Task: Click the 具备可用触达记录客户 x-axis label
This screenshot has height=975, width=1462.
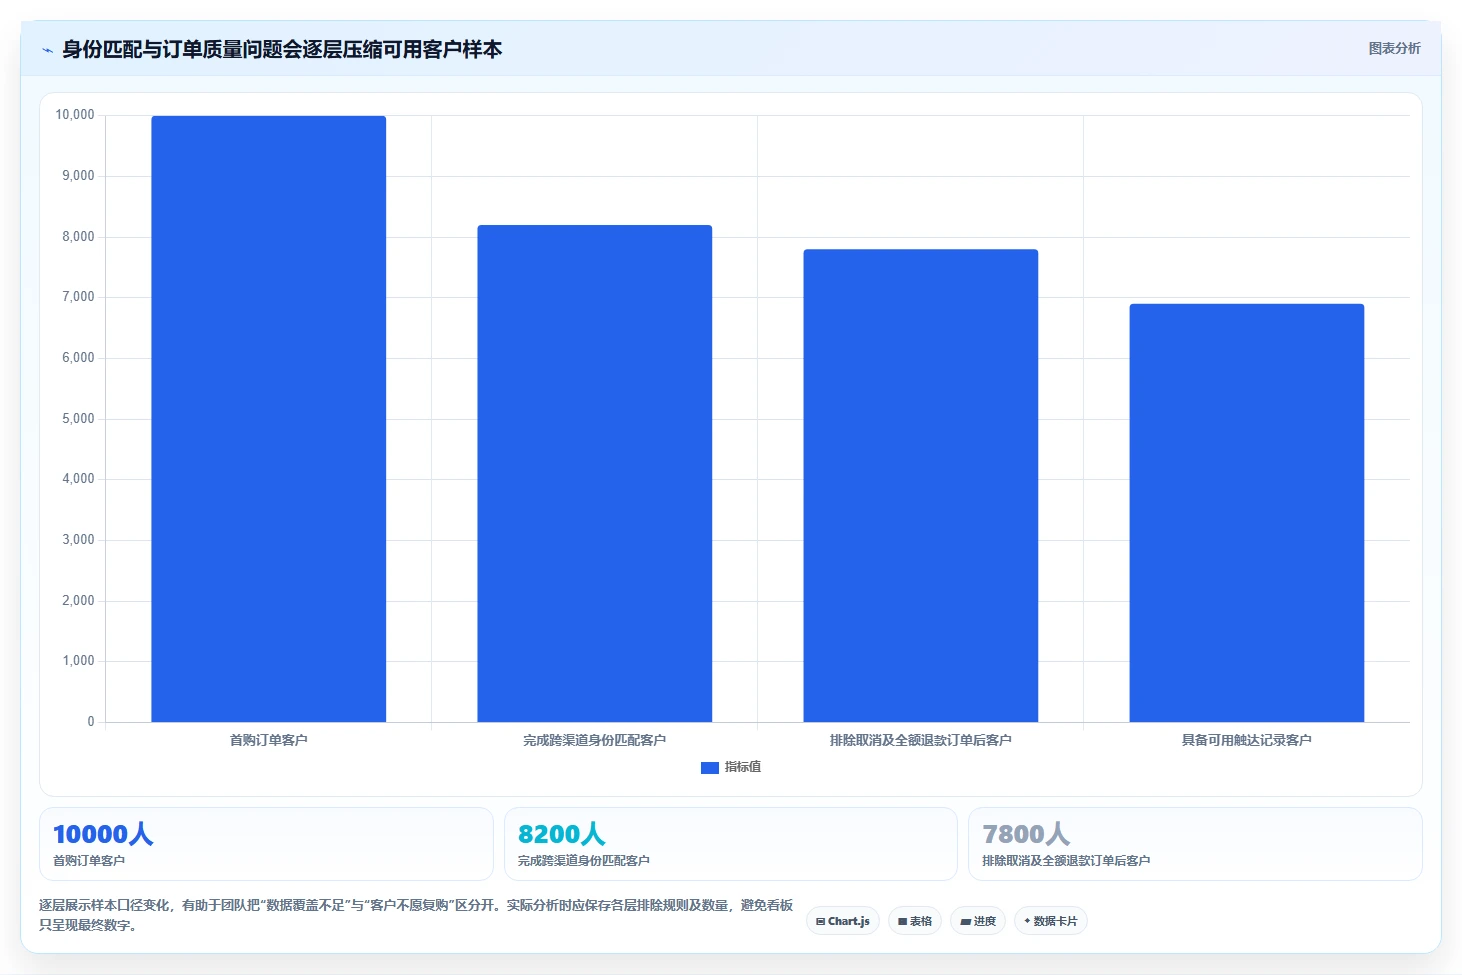Action: point(1246,740)
